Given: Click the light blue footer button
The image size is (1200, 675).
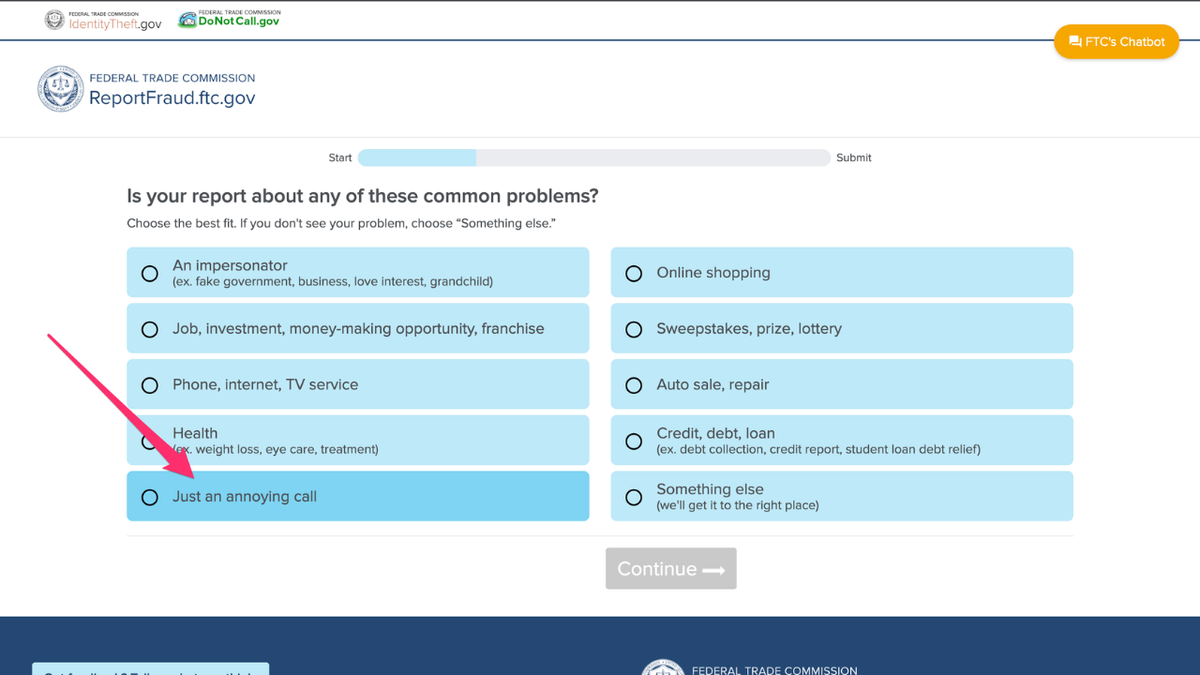Looking at the screenshot, I should 150,669.
